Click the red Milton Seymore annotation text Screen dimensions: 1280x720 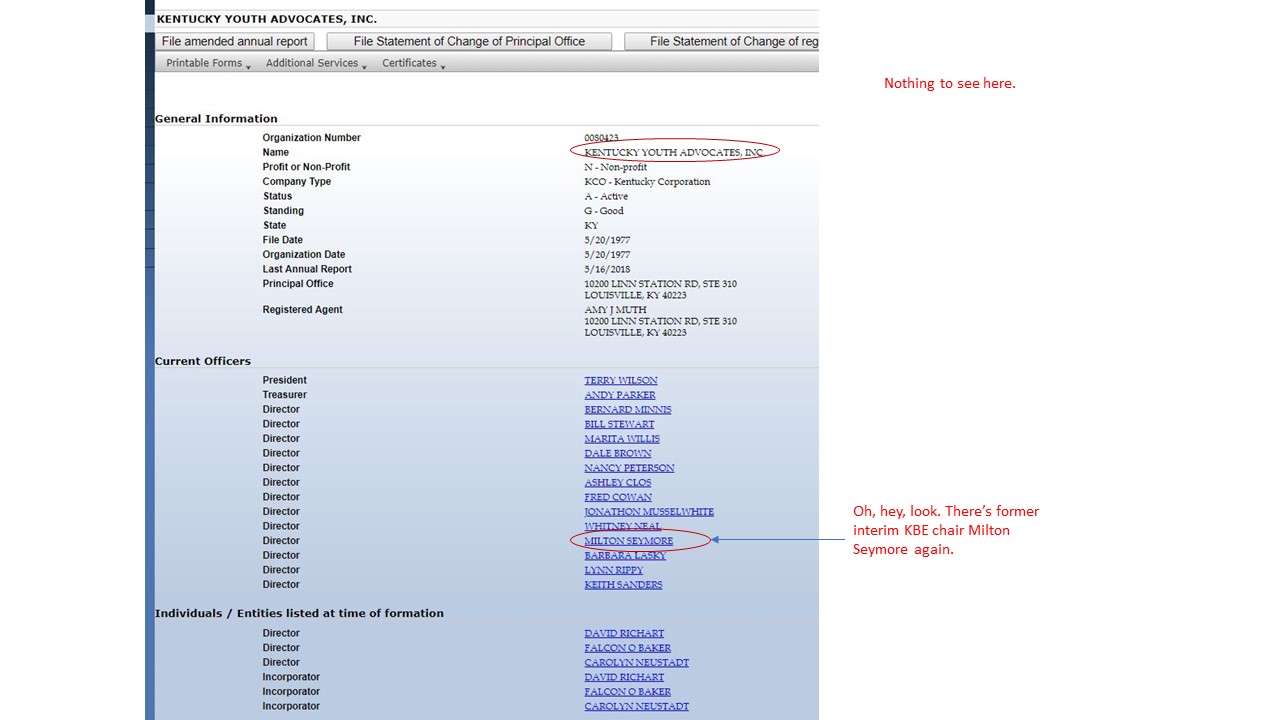(946, 530)
